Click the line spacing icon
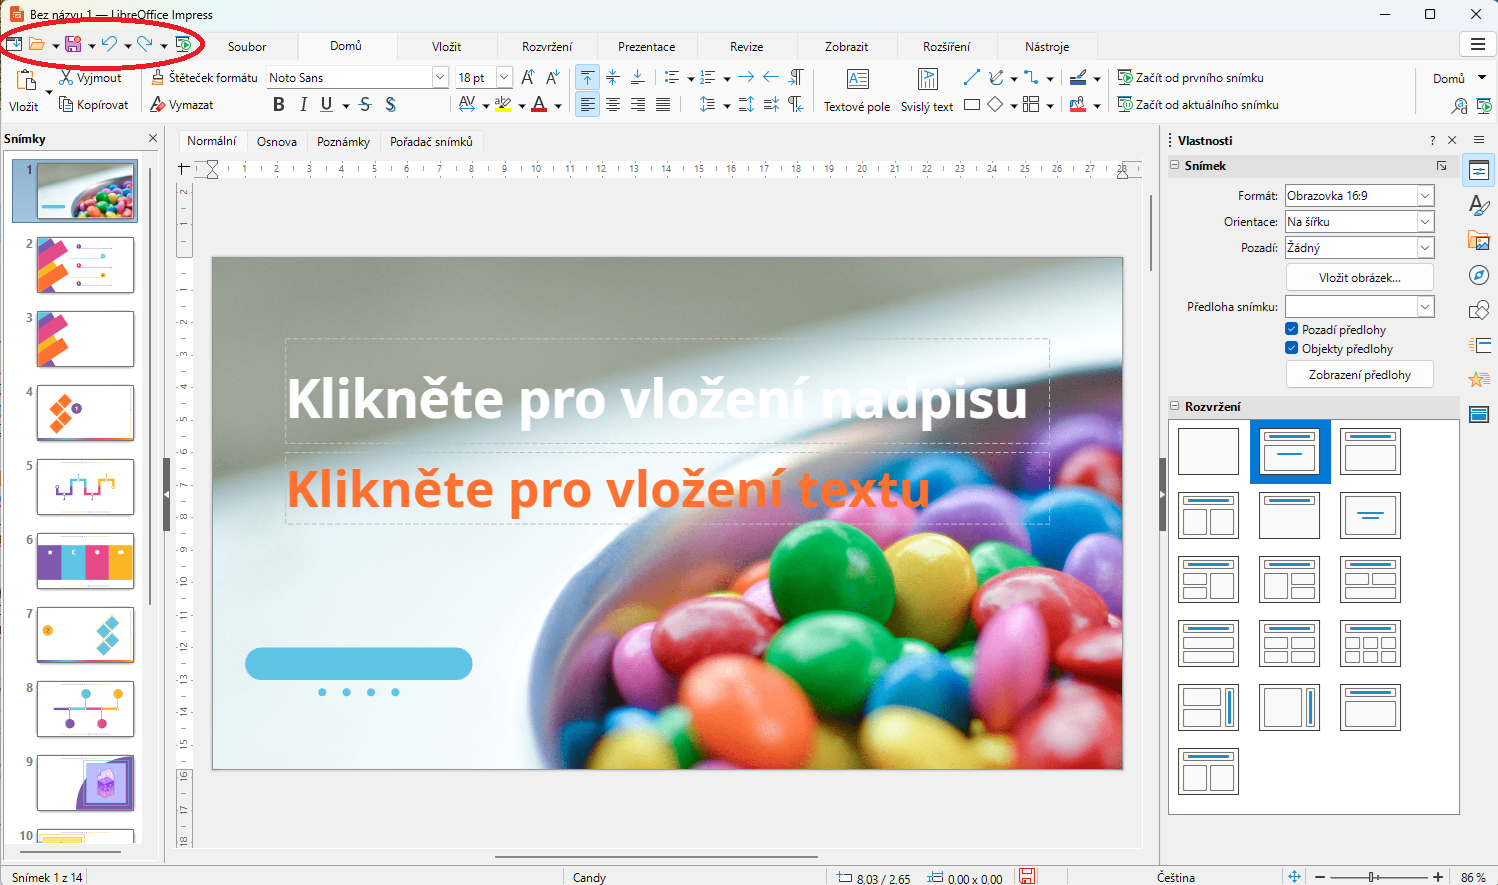Image resolution: width=1498 pixels, height=885 pixels. tap(708, 104)
